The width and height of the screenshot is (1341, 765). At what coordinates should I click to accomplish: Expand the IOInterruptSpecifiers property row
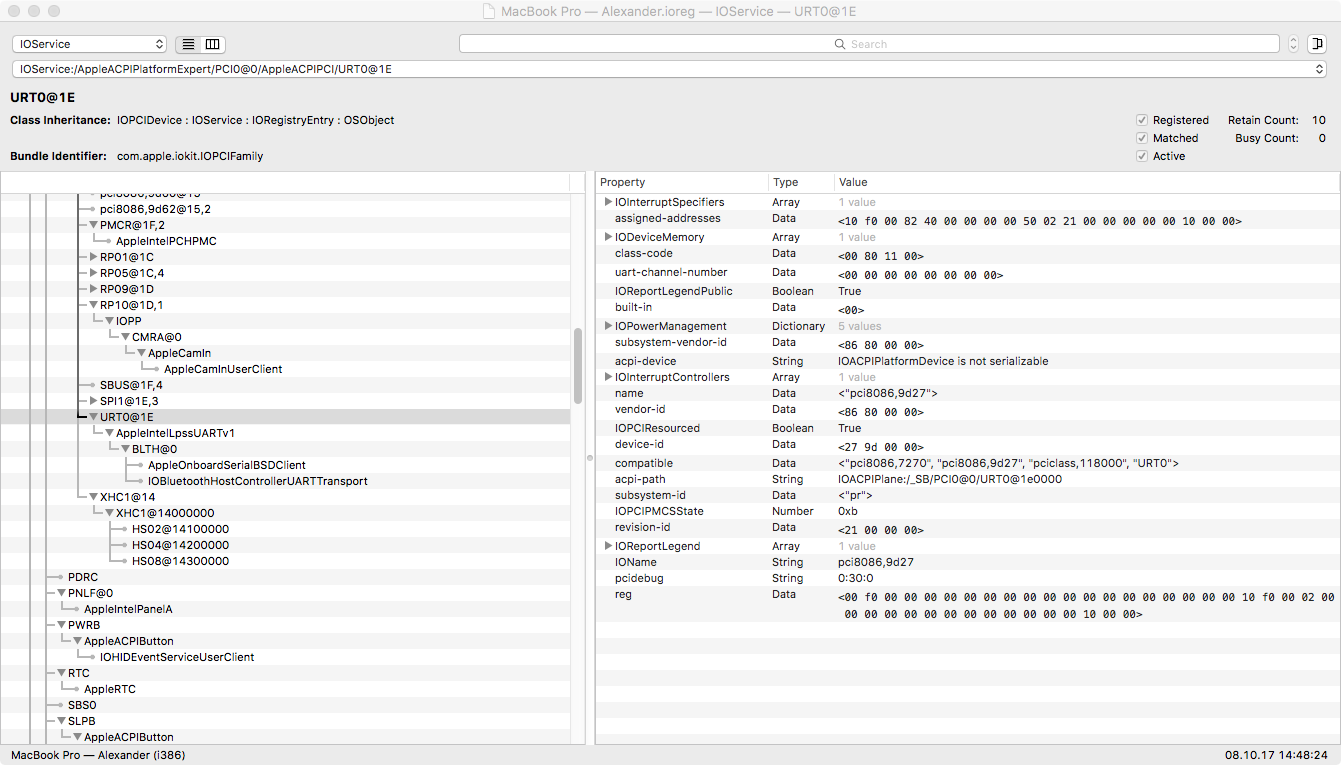(x=608, y=202)
